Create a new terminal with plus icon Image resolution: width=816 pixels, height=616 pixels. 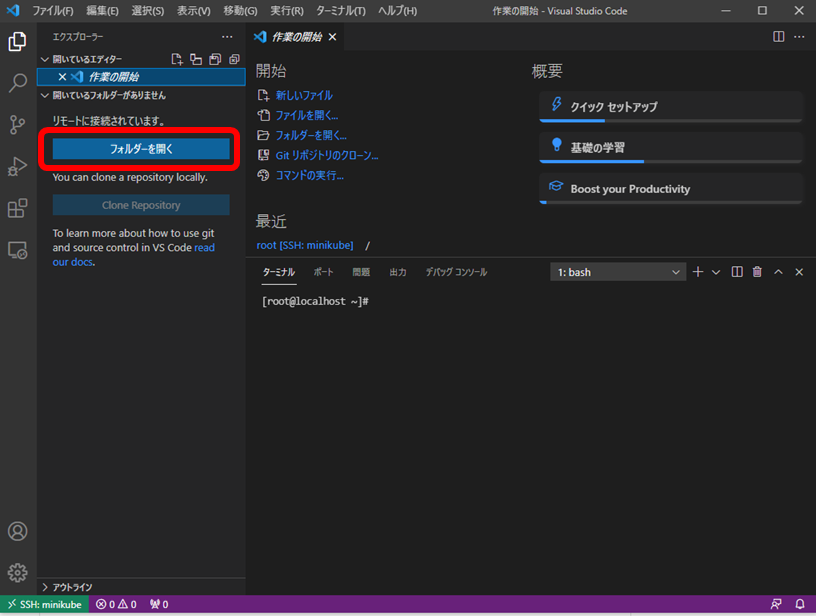pos(698,272)
